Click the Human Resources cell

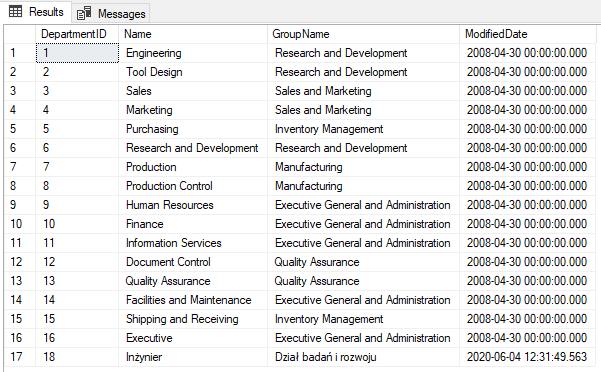(193, 205)
